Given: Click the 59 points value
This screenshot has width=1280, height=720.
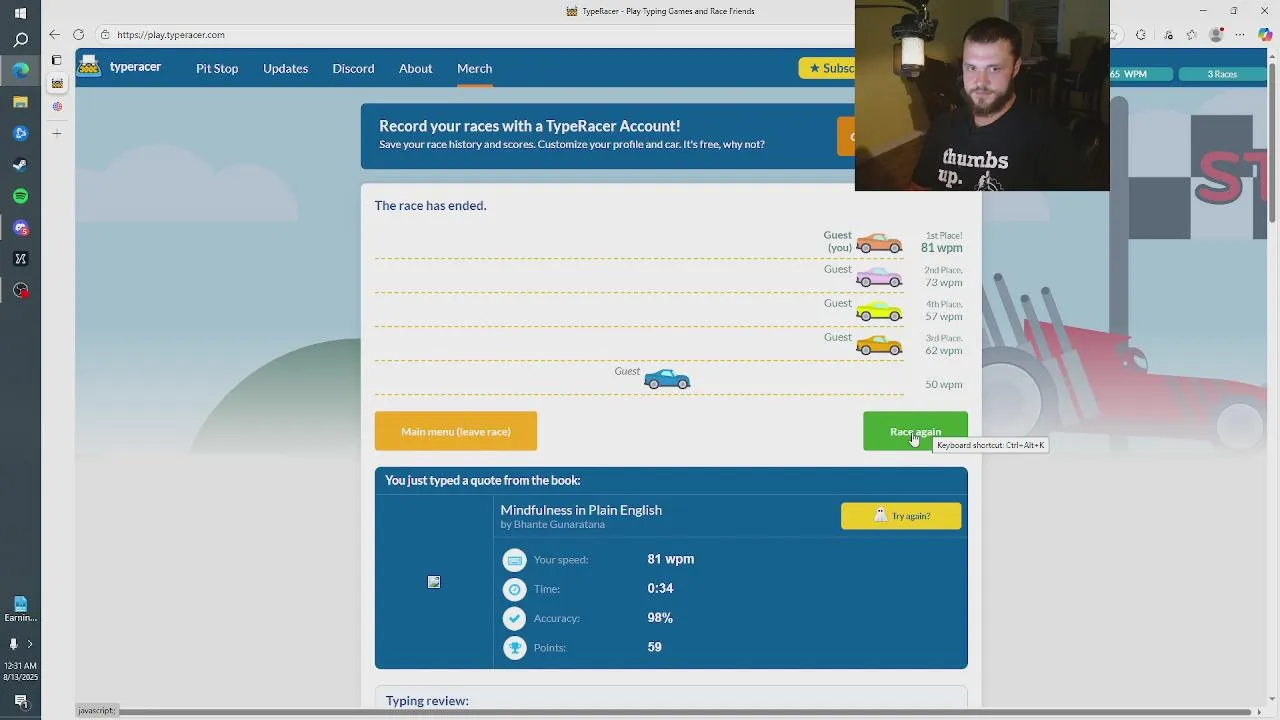Looking at the screenshot, I should click(x=654, y=648).
